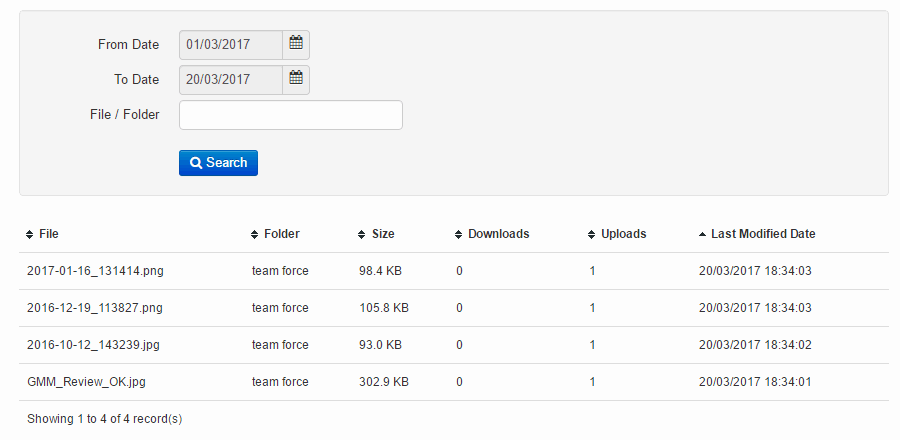Image resolution: width=900 pixels, height=440 pixels.
Task: Click the Last Modified Date header label
Action: tap(763, 234)
